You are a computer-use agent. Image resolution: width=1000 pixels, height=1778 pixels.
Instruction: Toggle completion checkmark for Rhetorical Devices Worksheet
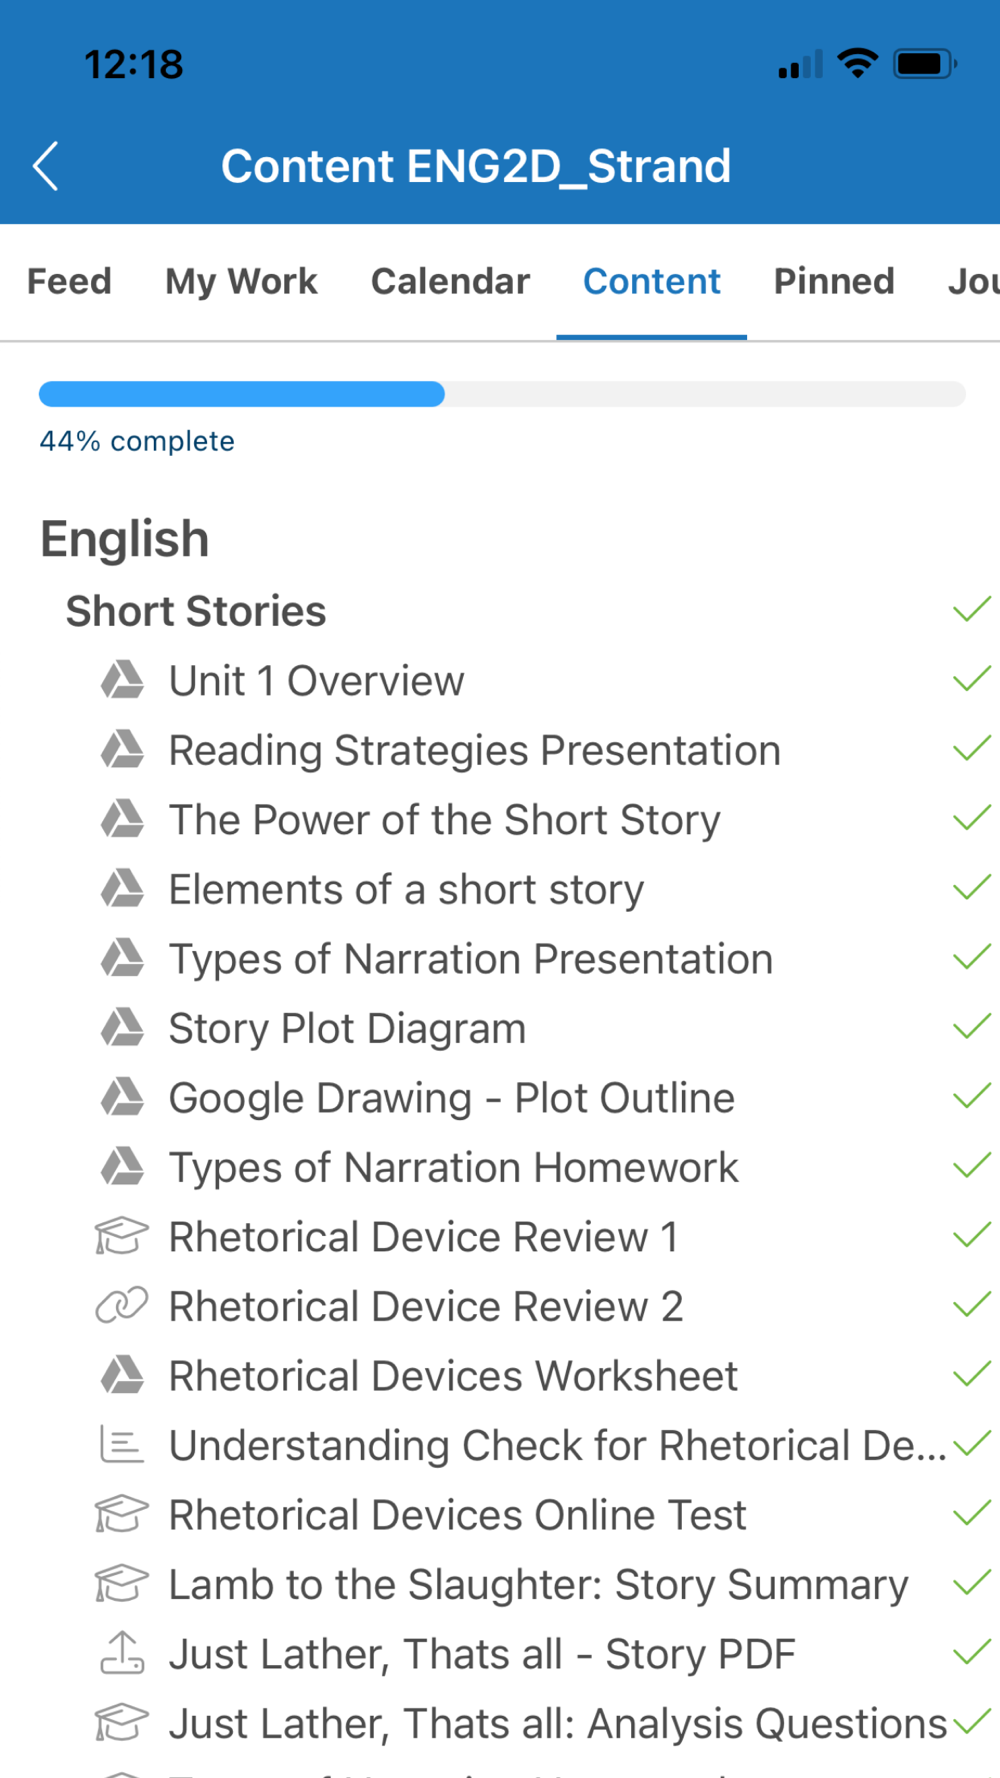[x=971, y=1375]
